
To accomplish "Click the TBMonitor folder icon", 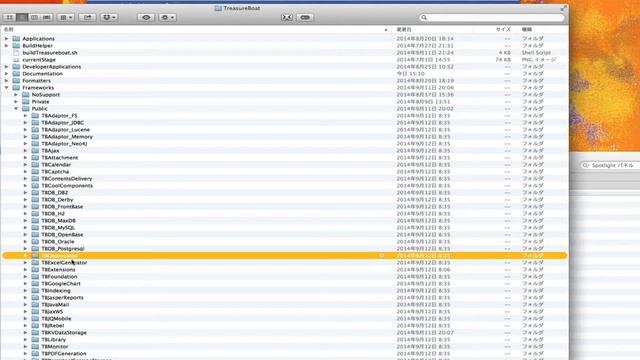I will (35, 347).
